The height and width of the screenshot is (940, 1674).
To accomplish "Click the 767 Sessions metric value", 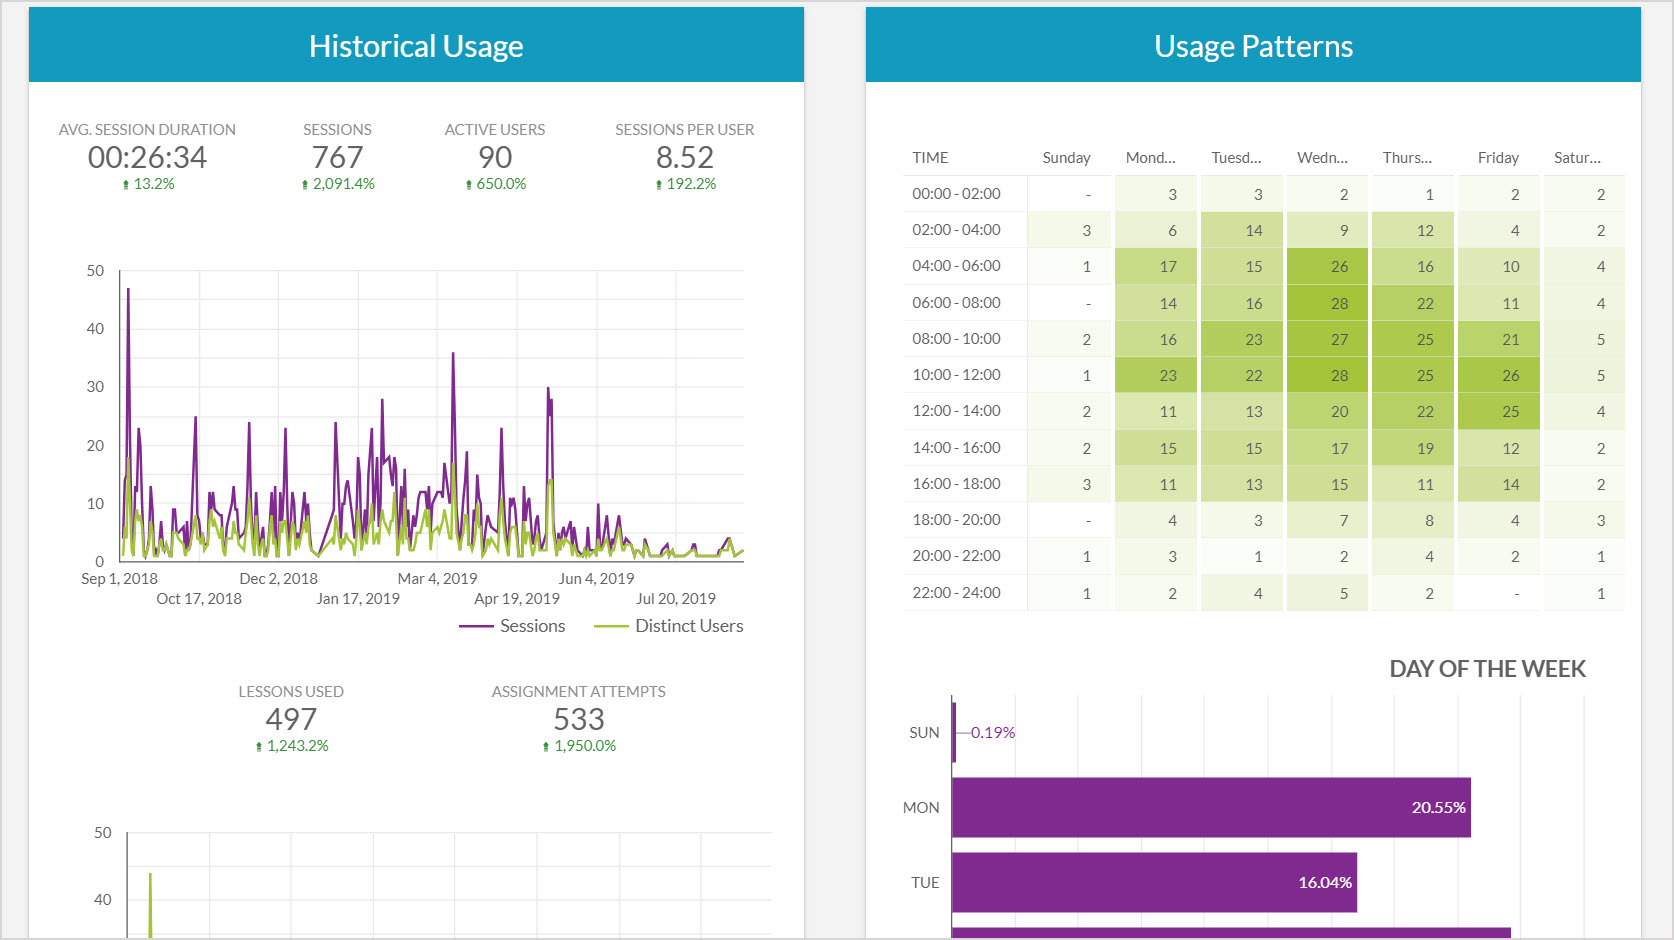I will point(337,158).
